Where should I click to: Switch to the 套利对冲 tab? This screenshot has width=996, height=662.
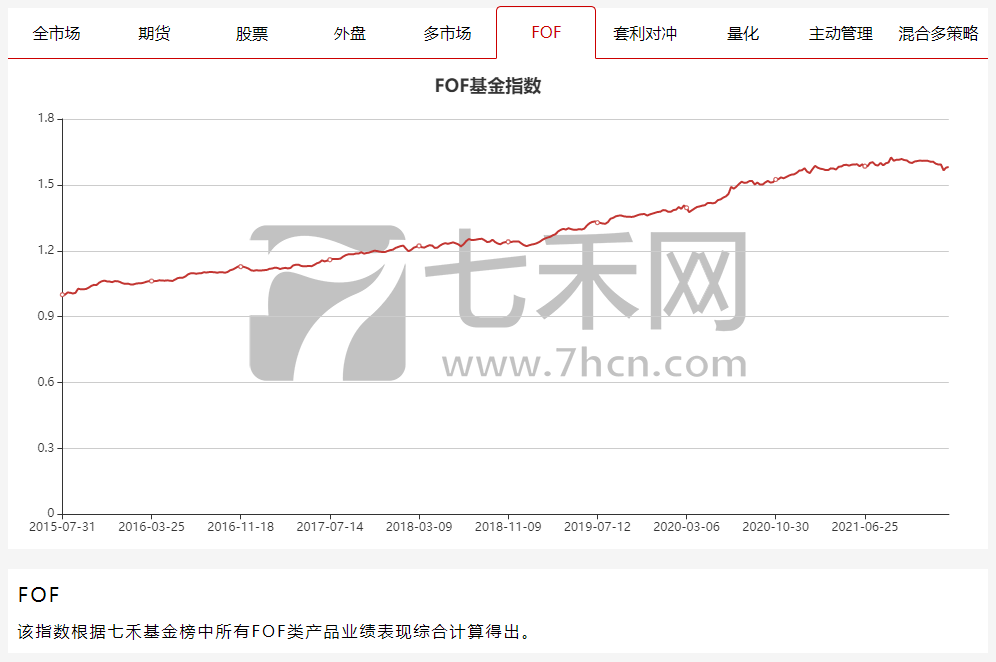click(x=645, y=33)
